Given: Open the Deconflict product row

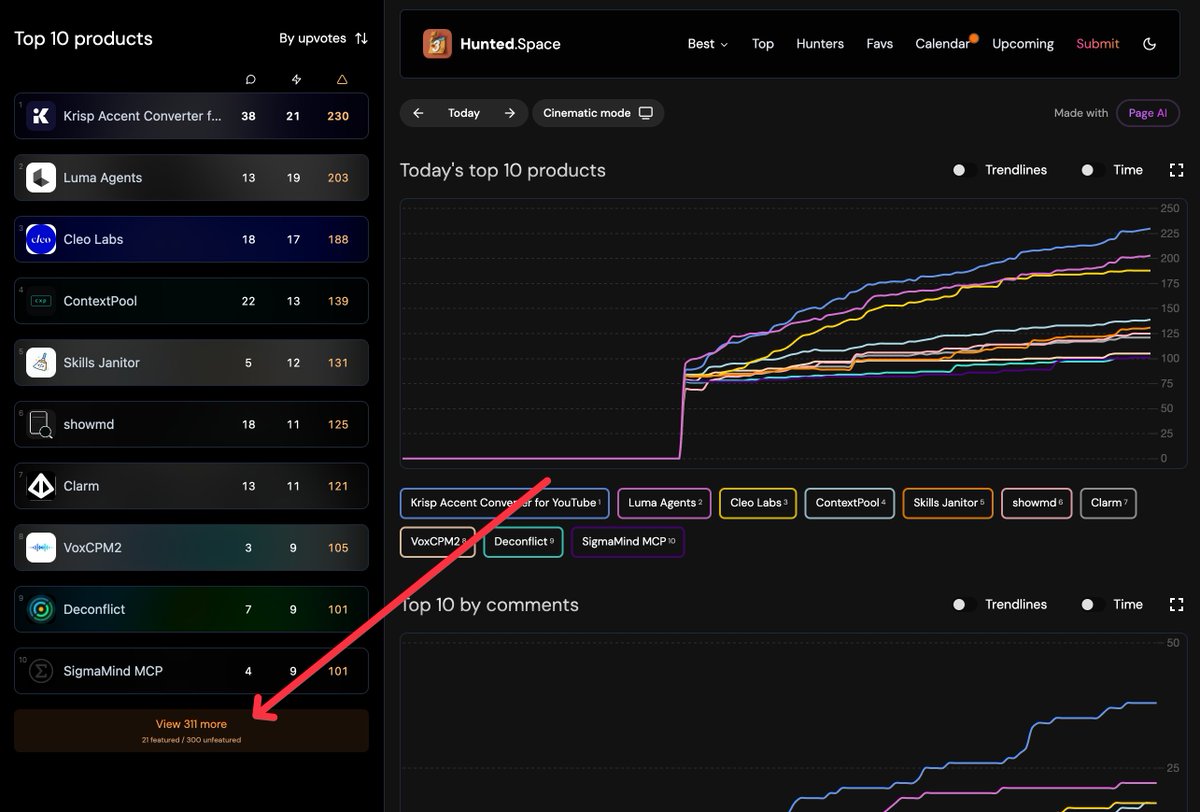Looking at the screenshot, I should [x=191, y=609].
